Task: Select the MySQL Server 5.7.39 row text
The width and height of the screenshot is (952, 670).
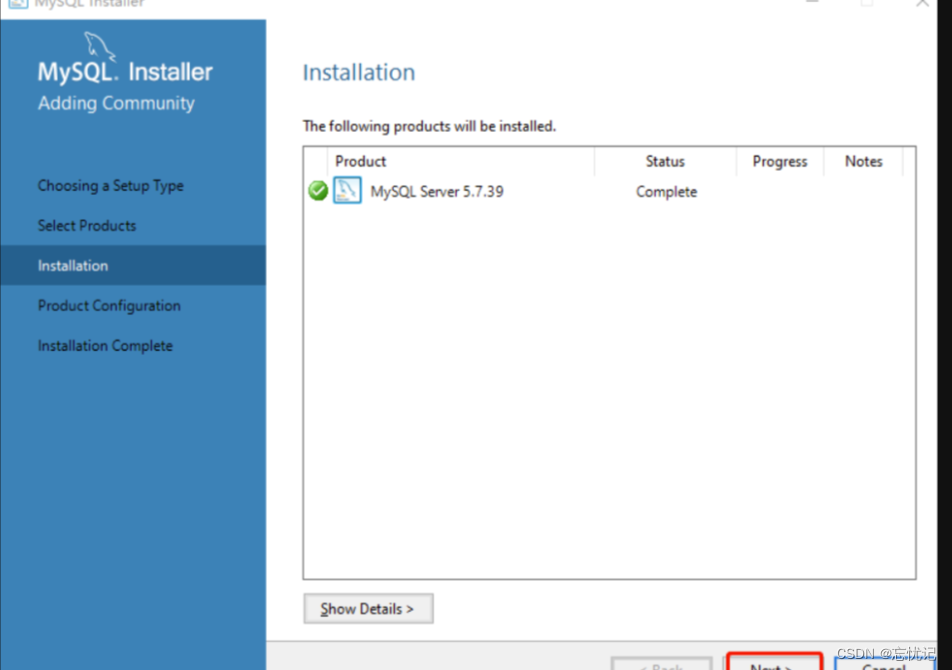Action: pos(437,192)
